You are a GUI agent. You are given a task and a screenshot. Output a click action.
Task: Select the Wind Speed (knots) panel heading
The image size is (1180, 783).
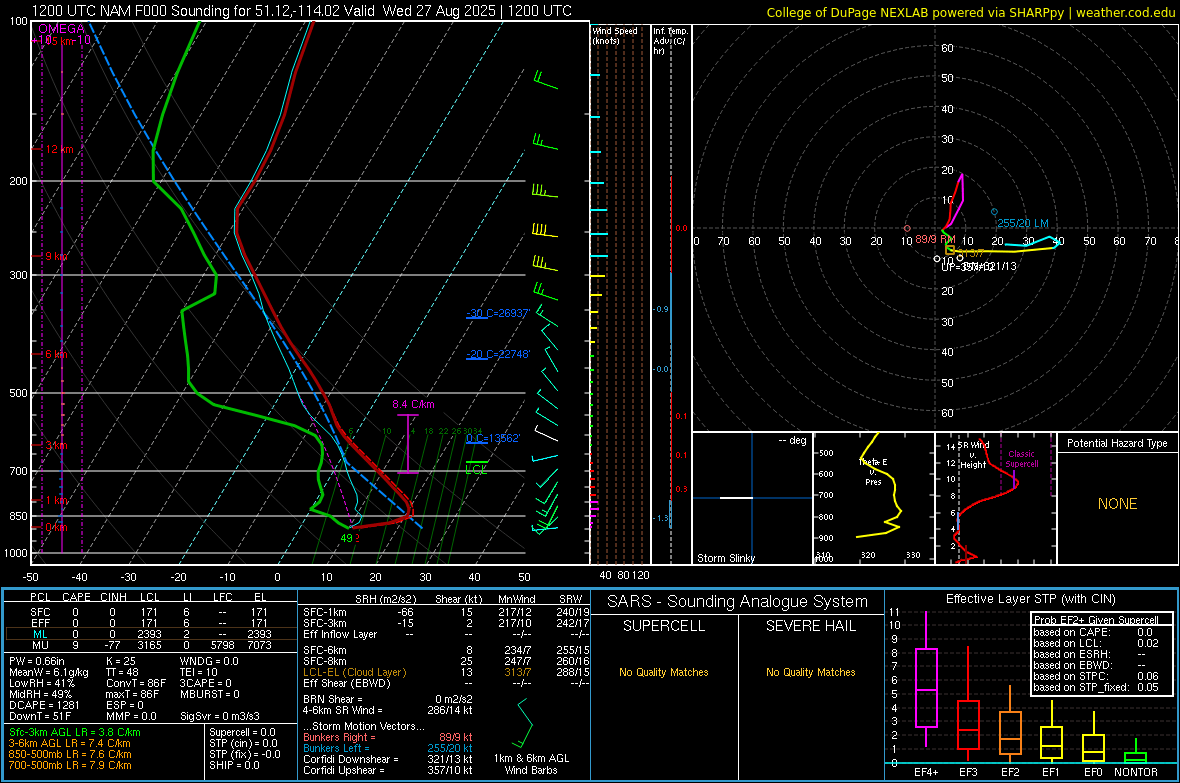click(615, 35)
